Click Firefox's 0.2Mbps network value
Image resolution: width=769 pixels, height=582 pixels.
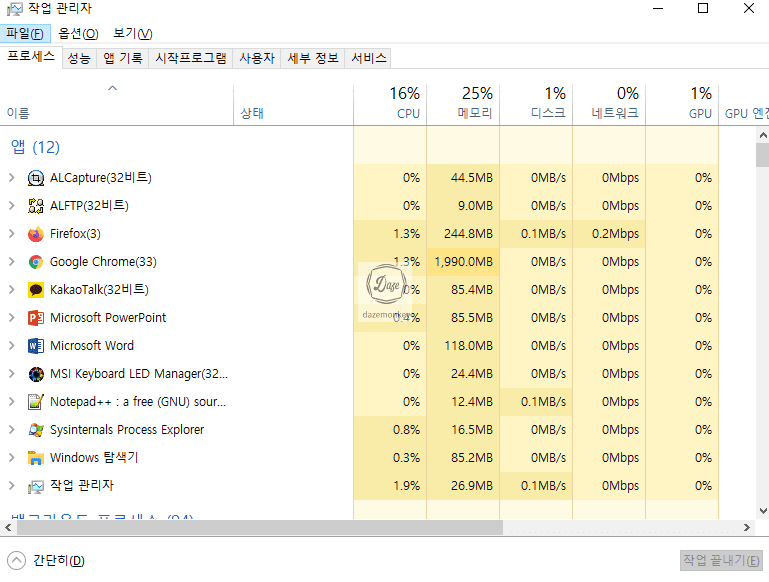click(615, 234)
